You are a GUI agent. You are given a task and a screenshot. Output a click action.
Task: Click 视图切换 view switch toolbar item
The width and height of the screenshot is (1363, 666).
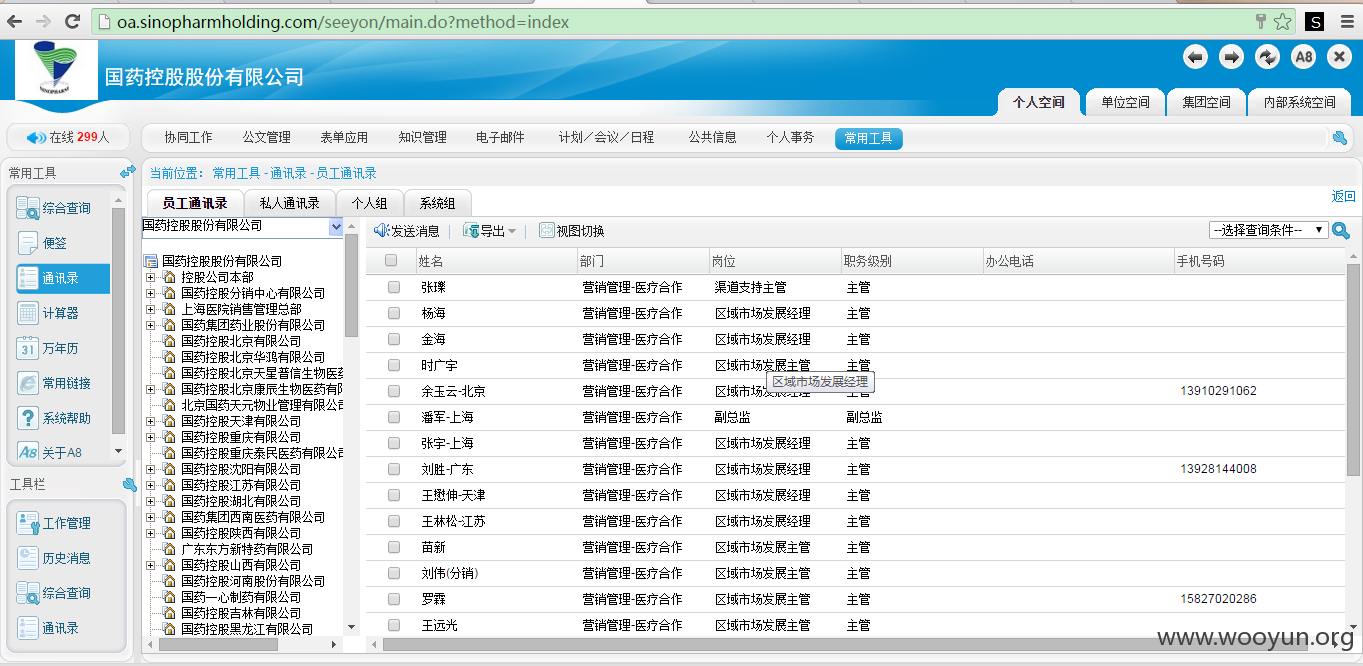(x=572, y=231)
